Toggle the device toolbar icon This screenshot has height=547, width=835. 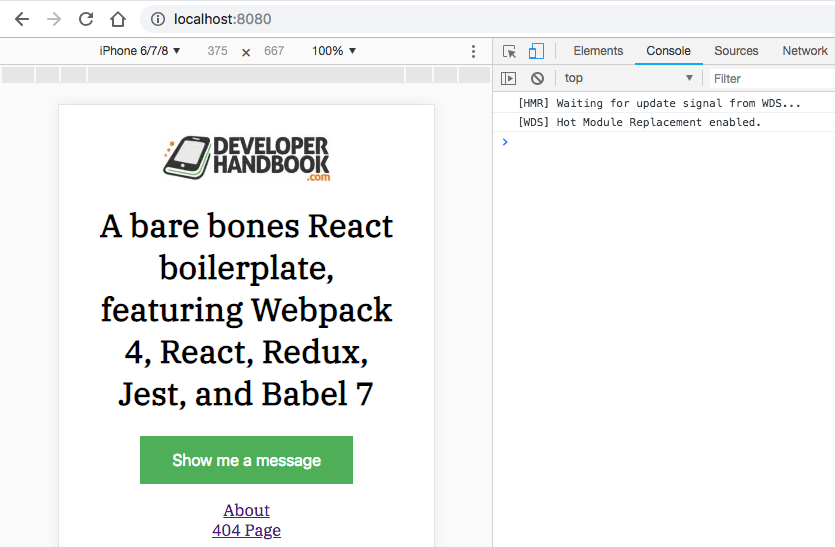pyautogui.click(x=536, y=51)
